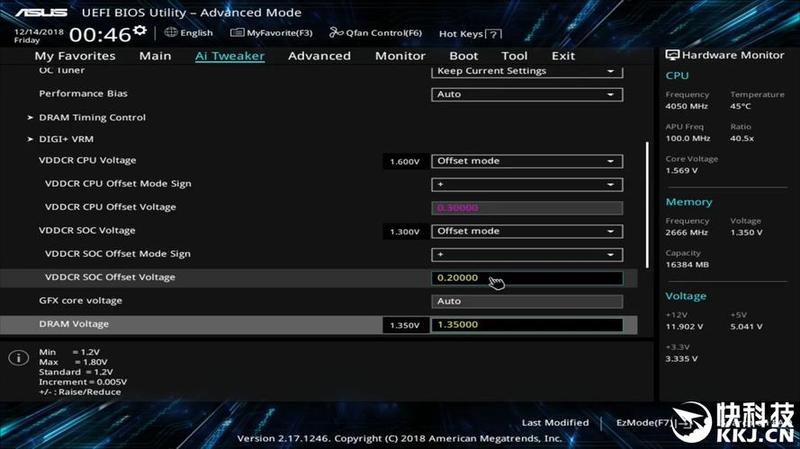This screenshot has width=800, height=449.
Task: Open VDDCR SOC Voltage mode dropdown
Action: point(527,231)
